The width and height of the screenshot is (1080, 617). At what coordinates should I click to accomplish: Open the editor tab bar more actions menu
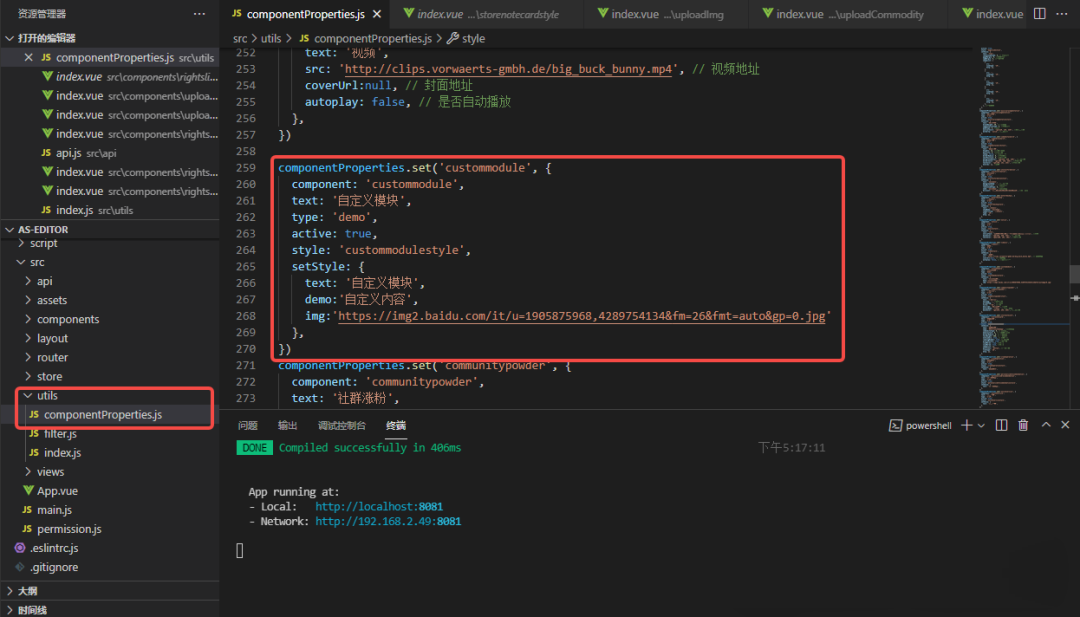point(1063,14)
